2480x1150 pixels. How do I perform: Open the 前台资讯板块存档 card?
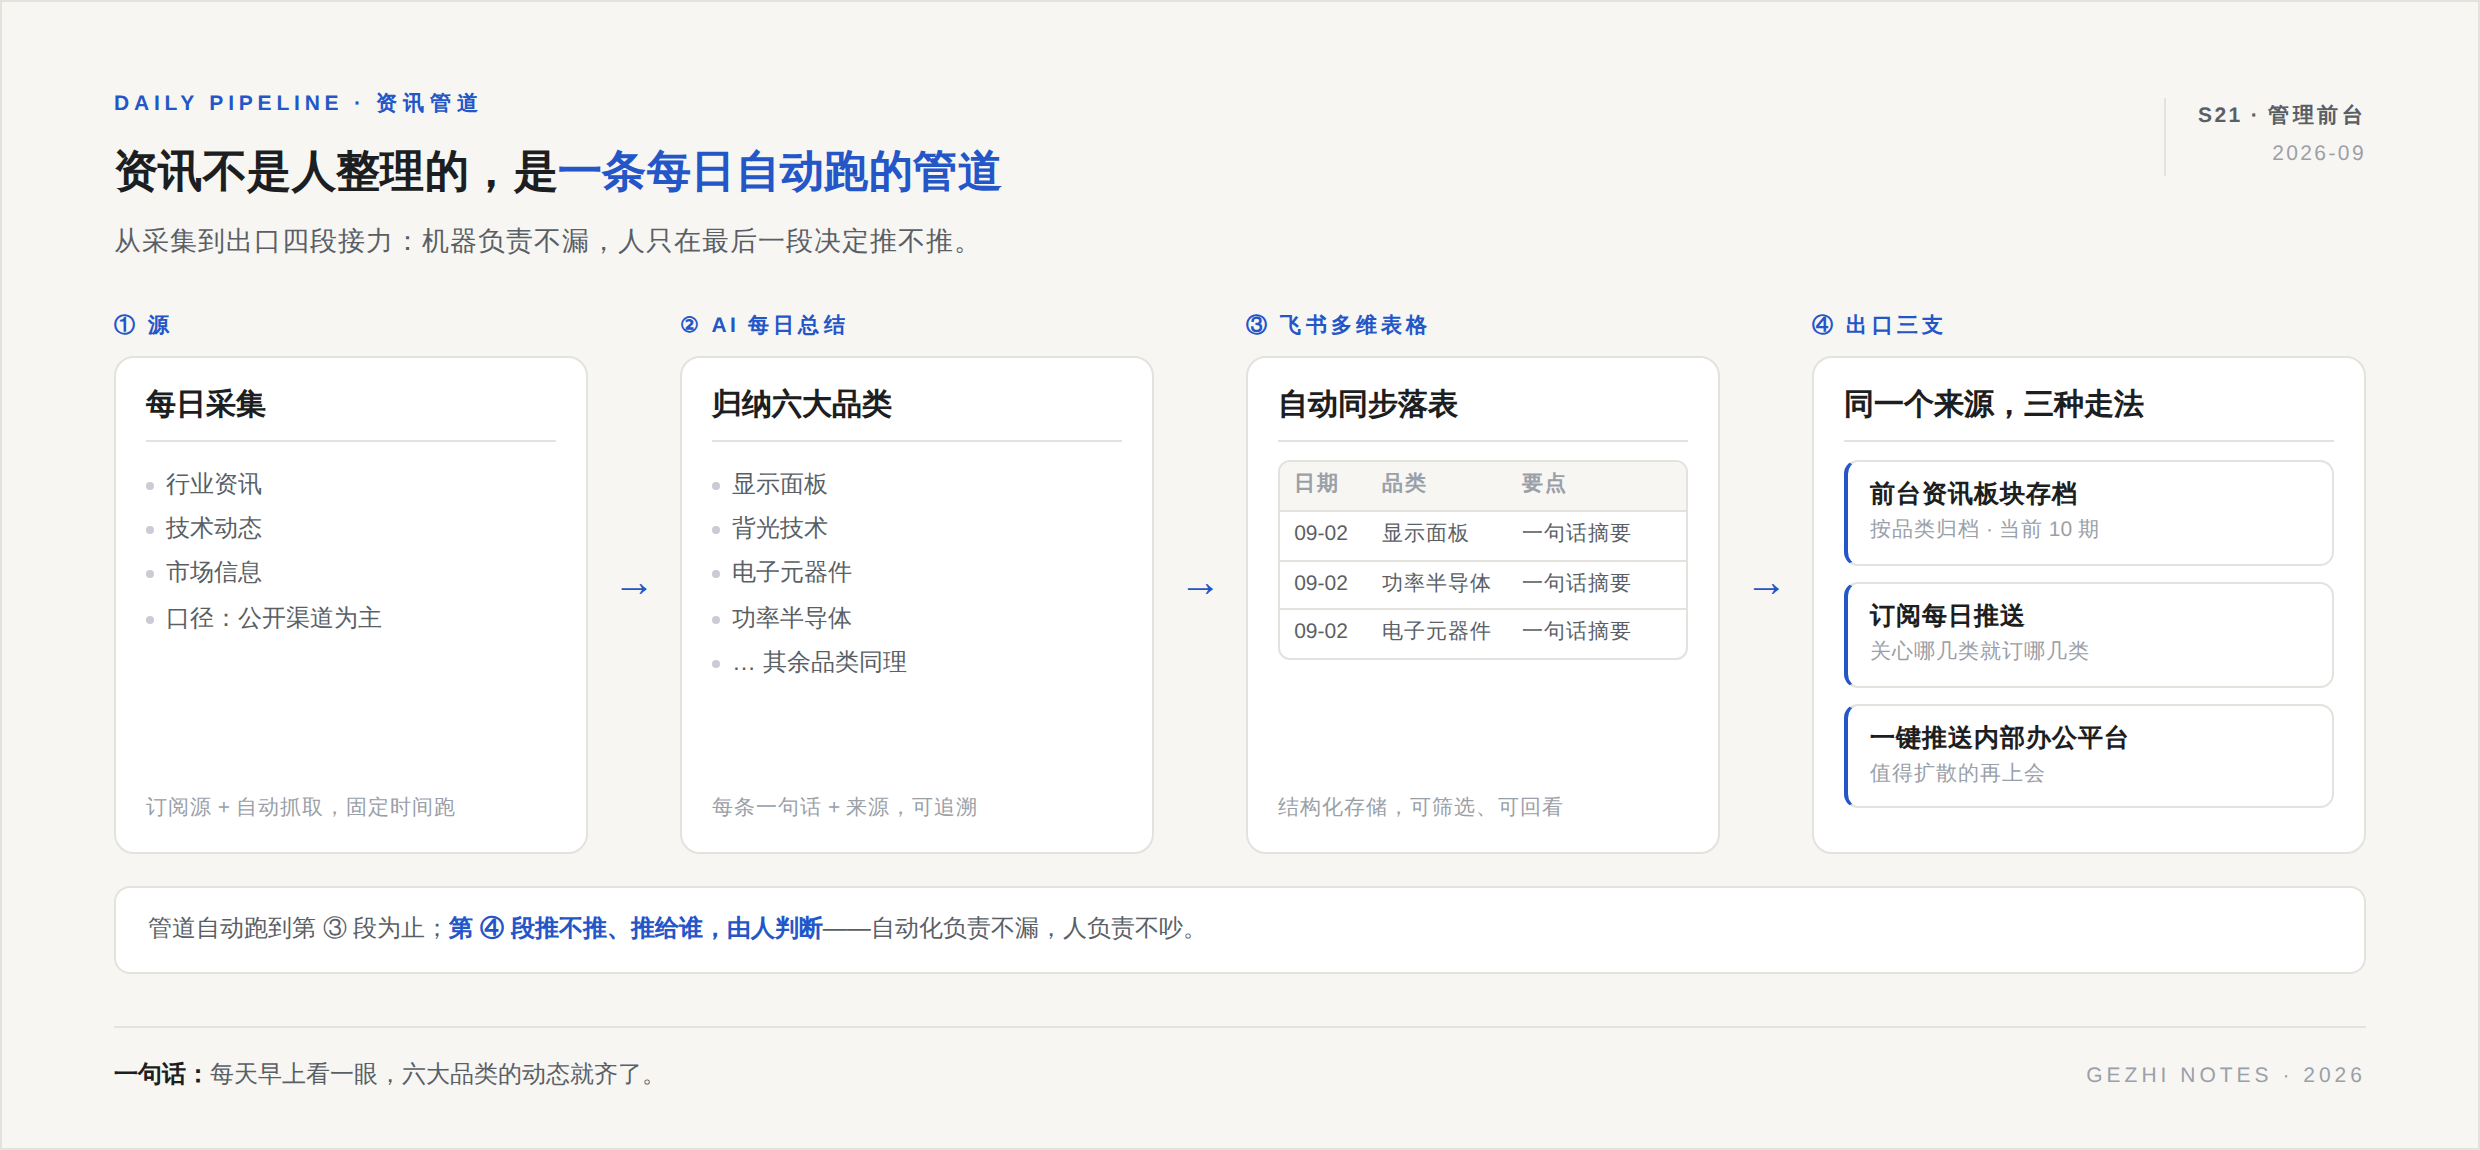pyautogui.click(x=2088, y=513)
